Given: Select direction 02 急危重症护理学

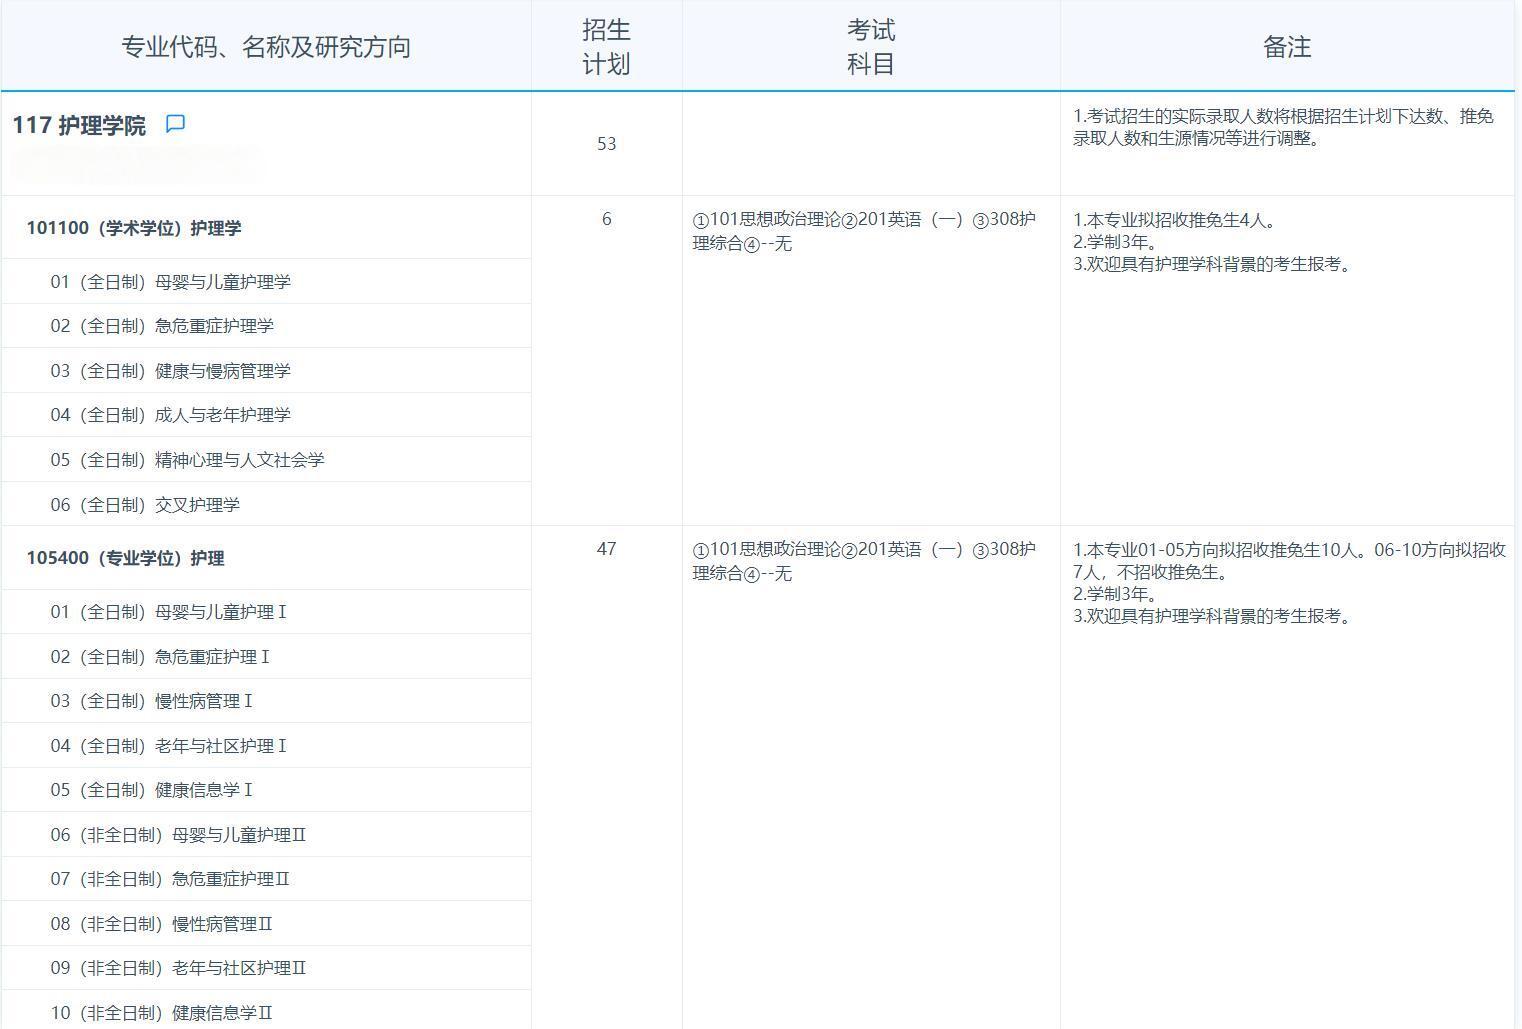Looking at the screenshot, I should (165, 326).
